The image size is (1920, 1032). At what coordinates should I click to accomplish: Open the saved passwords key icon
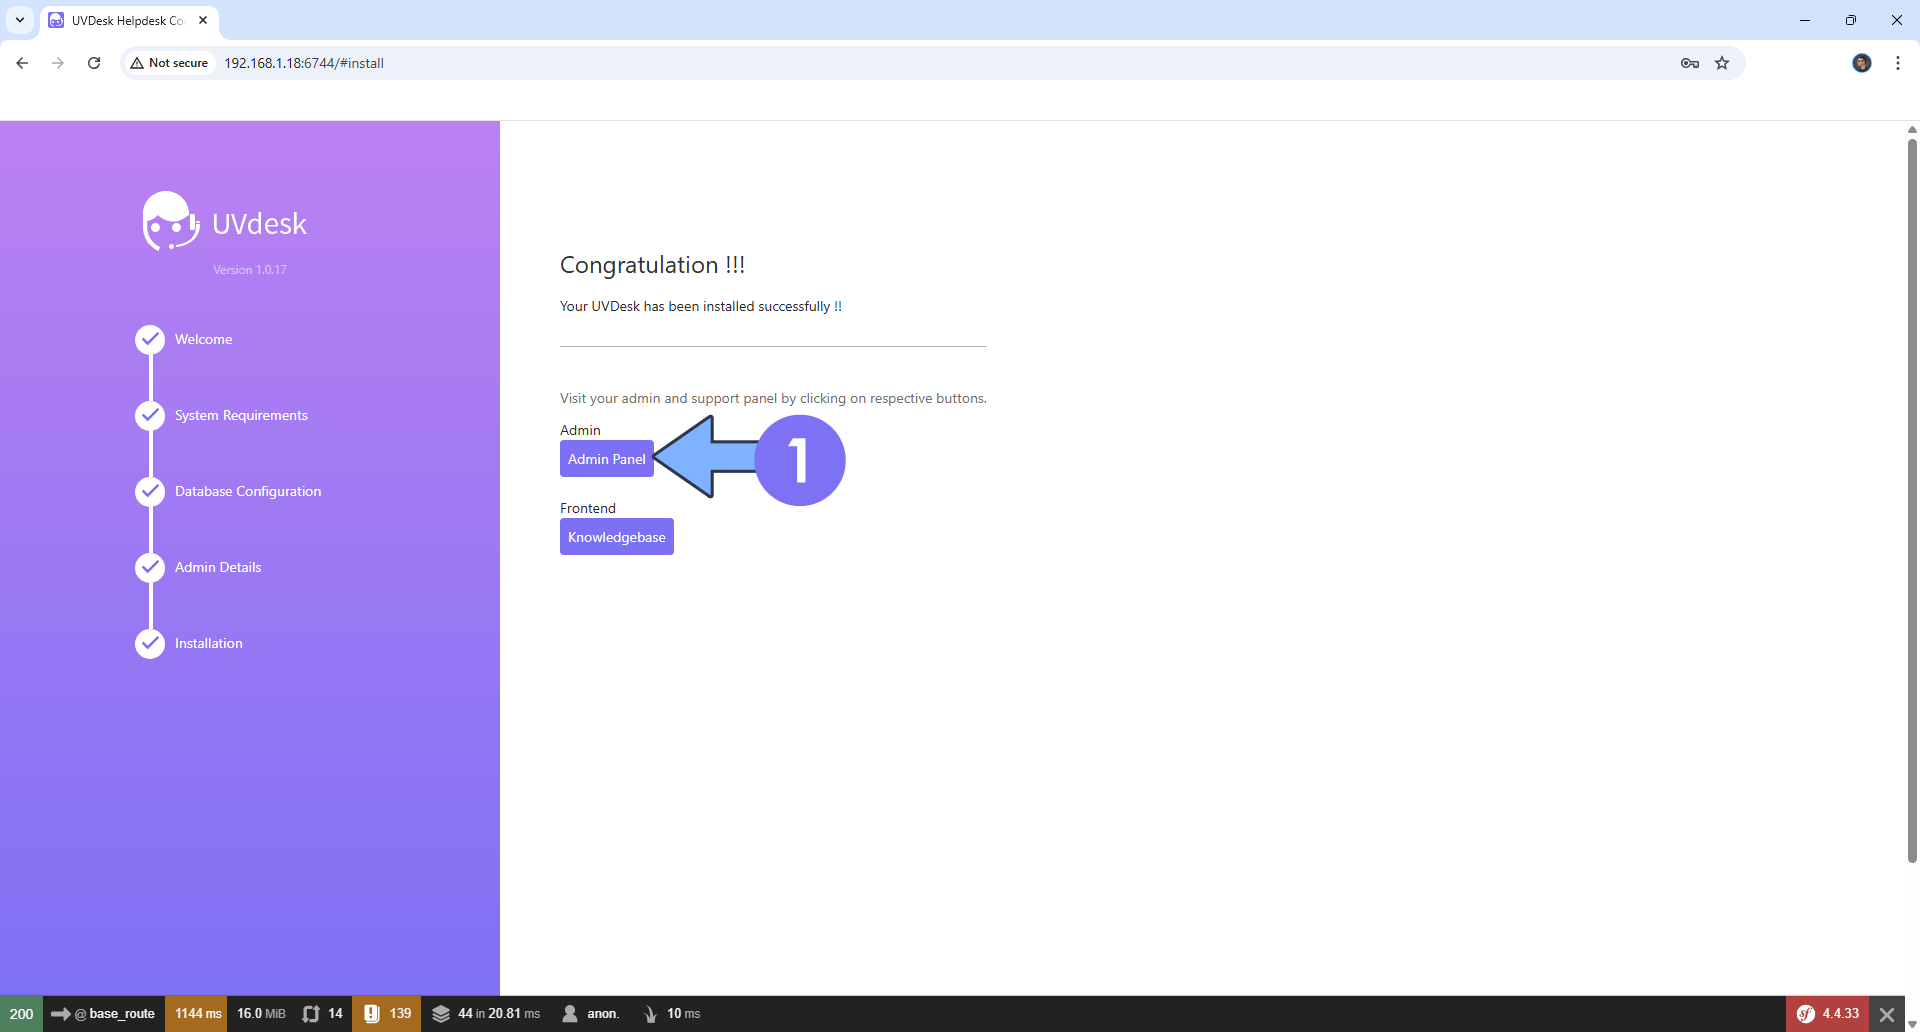[x=1690, y=63]
